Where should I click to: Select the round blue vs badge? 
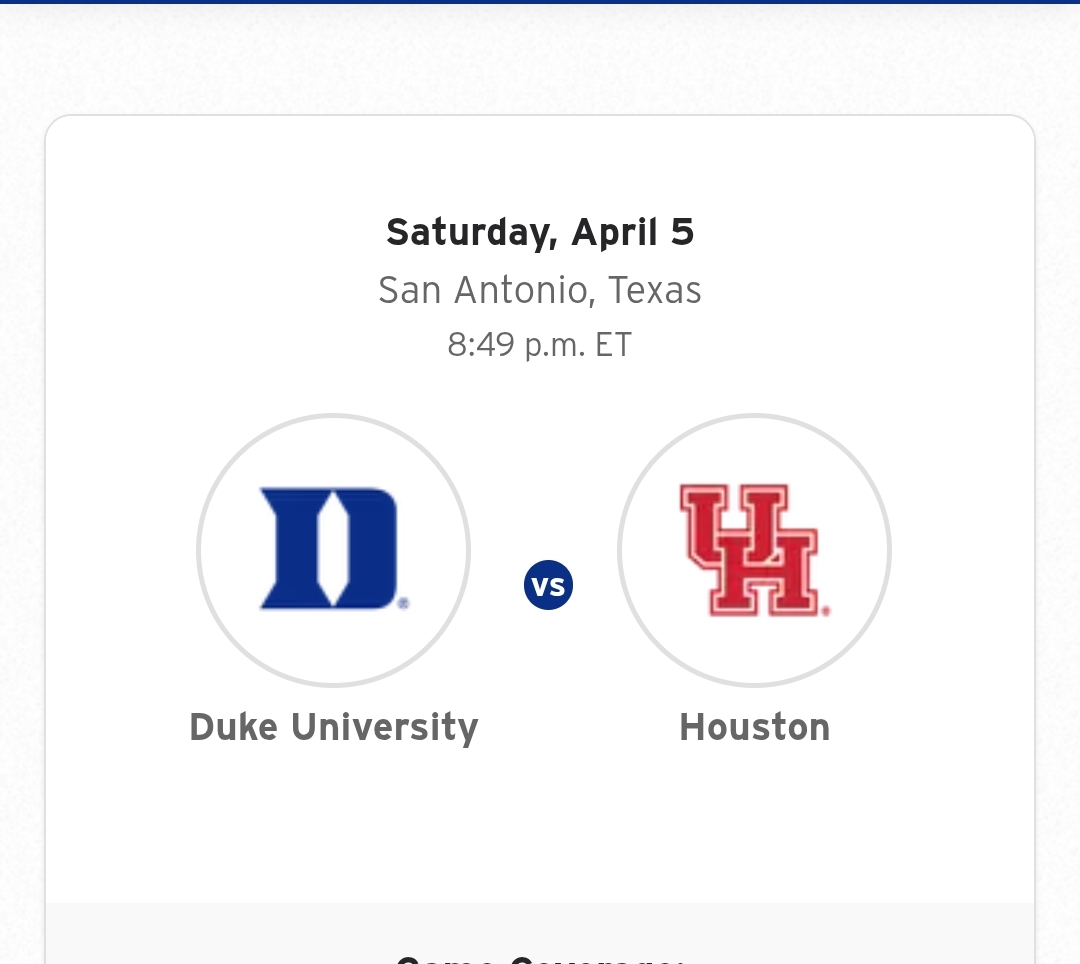[548, 585]
